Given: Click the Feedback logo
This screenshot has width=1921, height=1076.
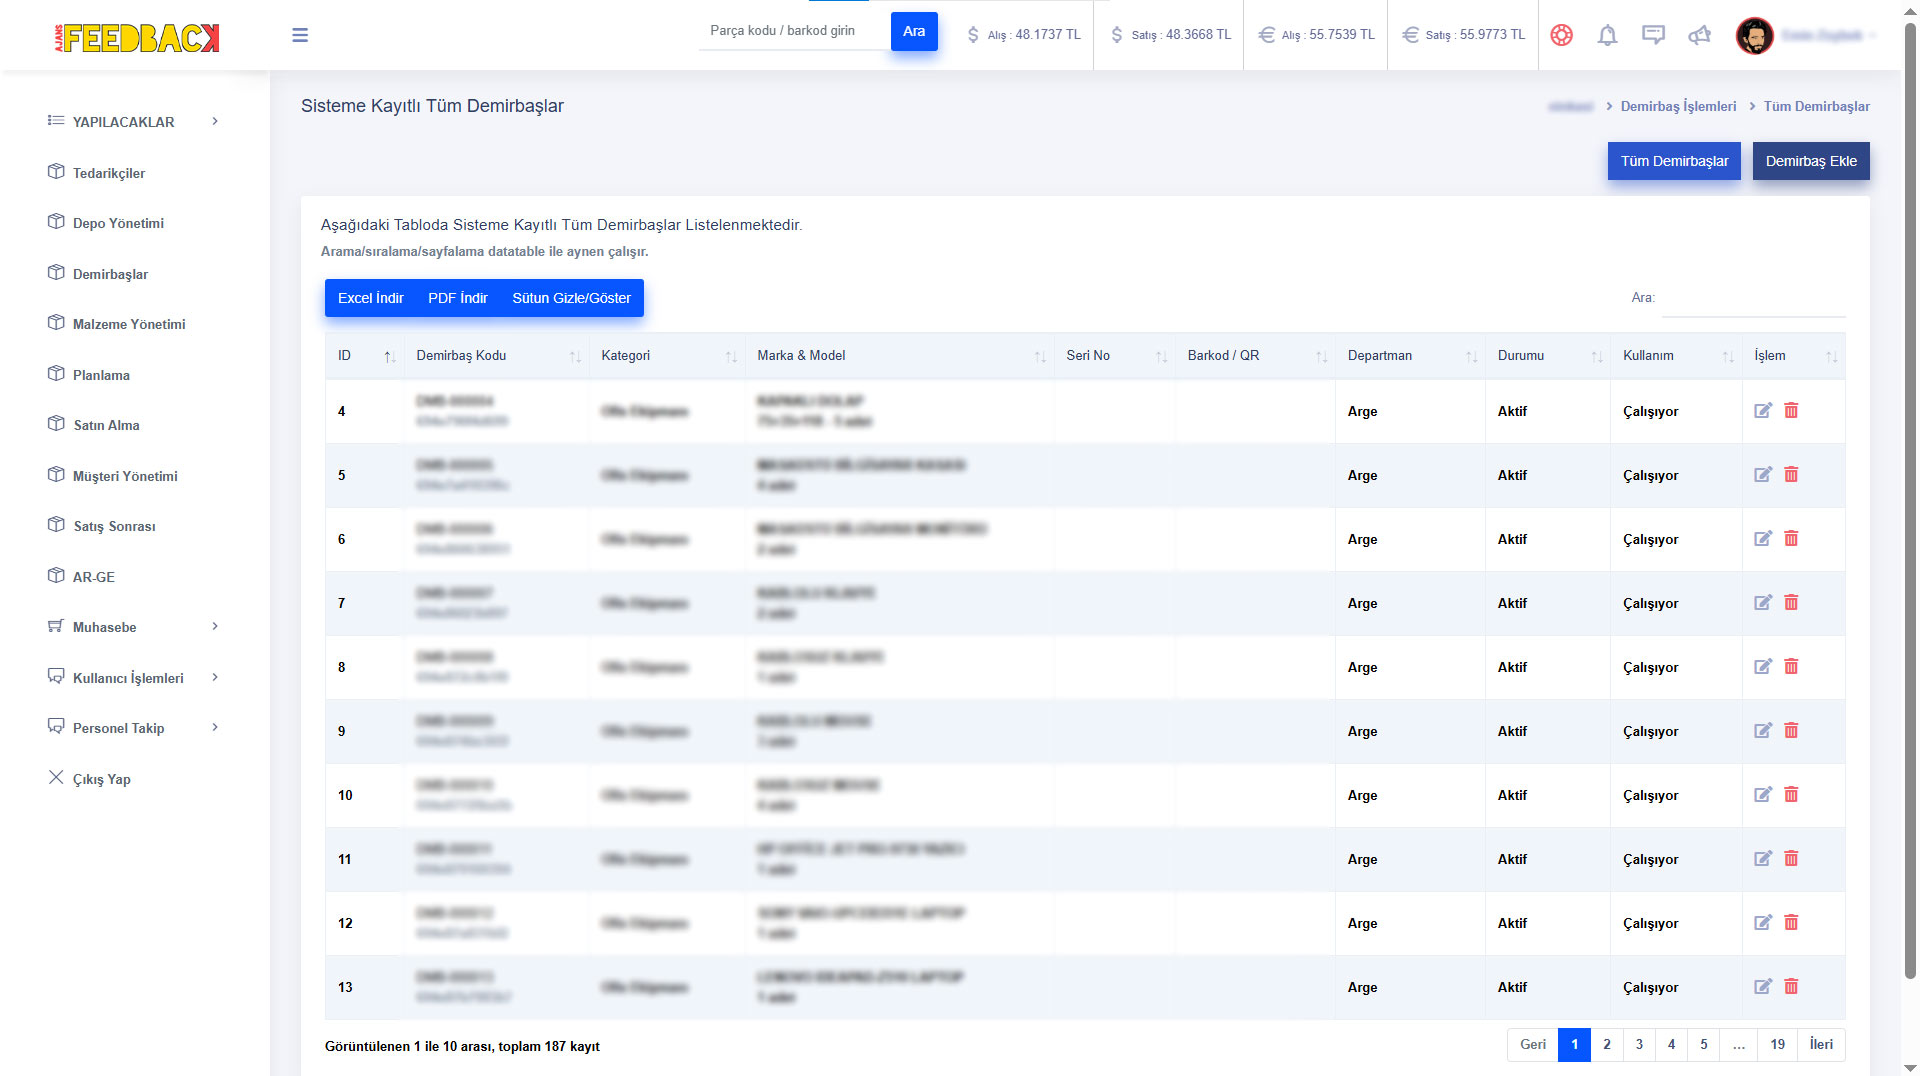Looking at the screenshot, I should [136, 38].
